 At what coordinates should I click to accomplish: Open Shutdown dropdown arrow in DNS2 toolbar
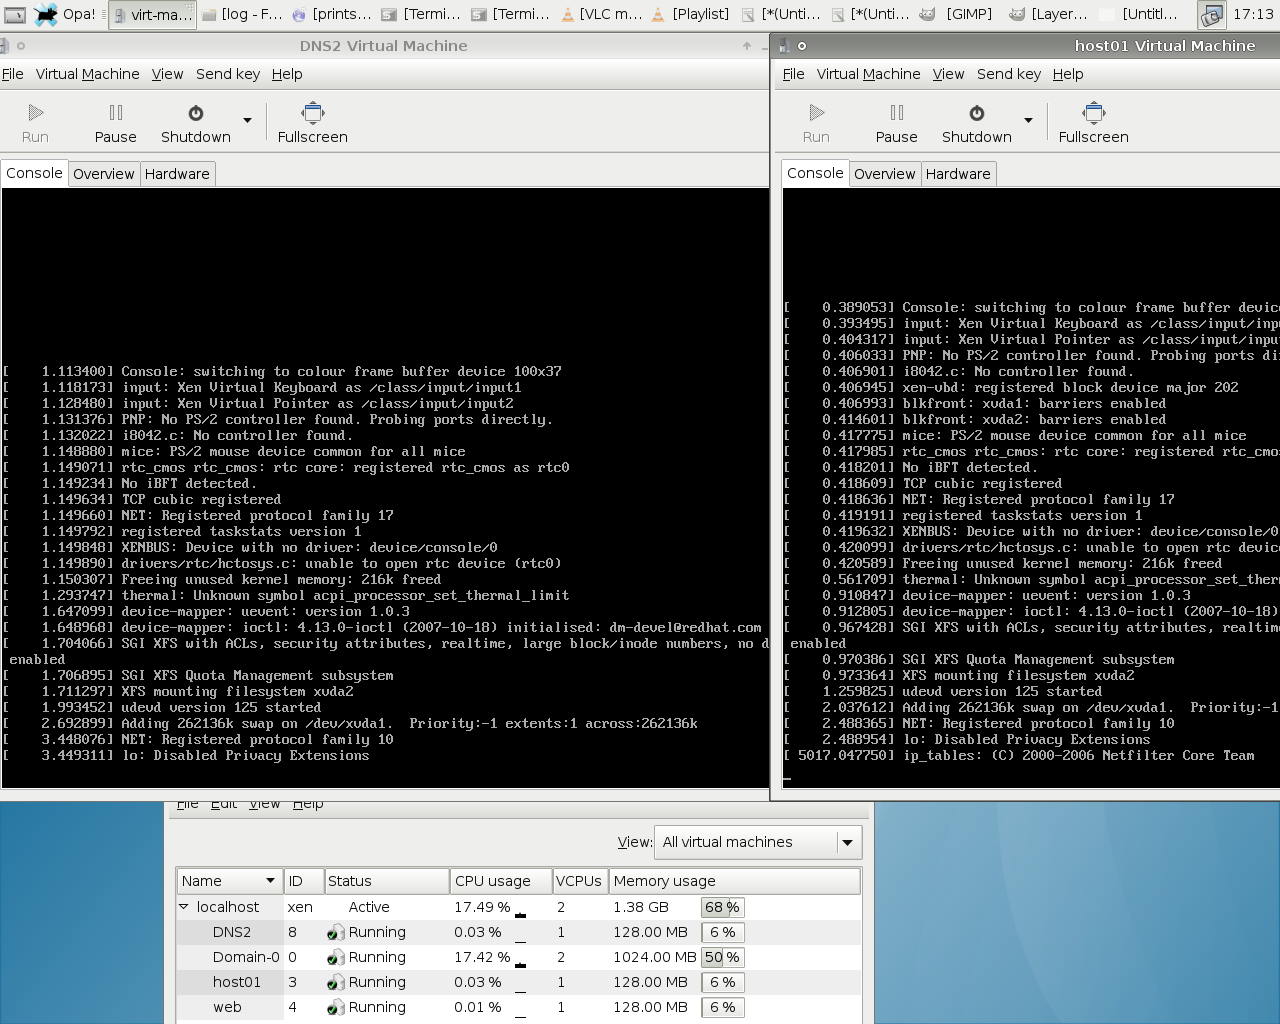pos(247,121)
